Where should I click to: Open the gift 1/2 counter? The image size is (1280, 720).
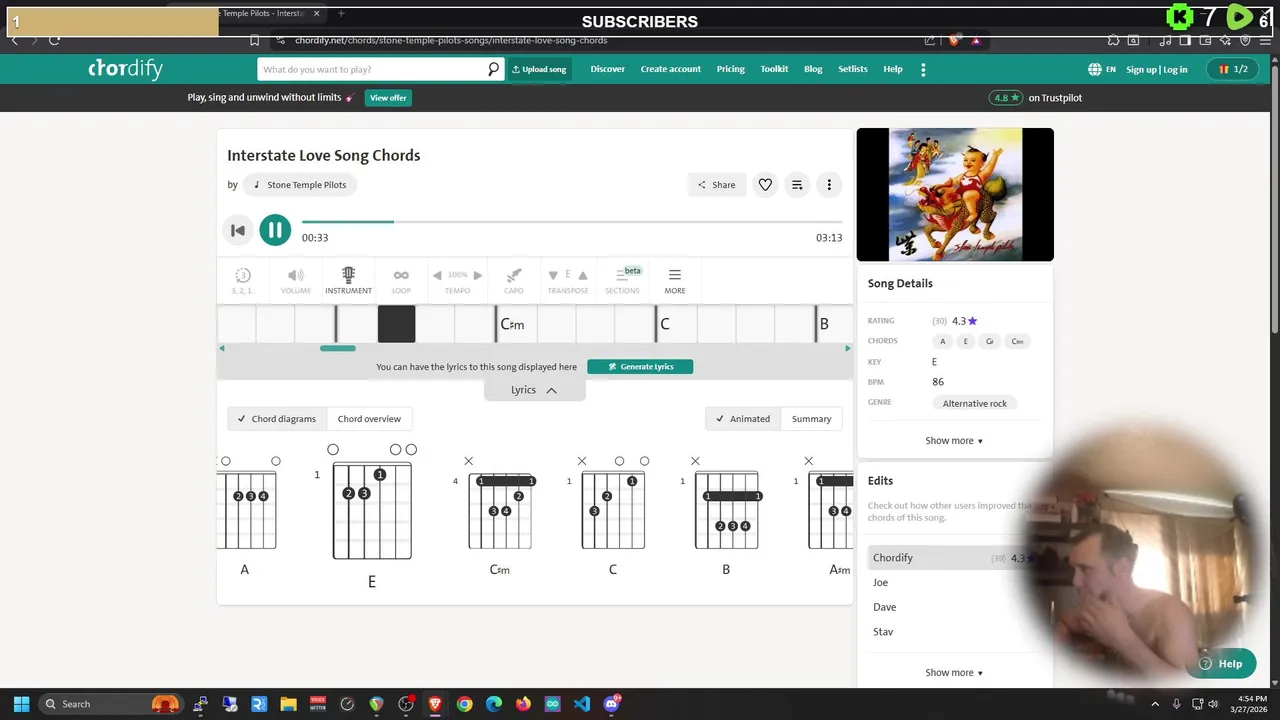[1233, 69]
